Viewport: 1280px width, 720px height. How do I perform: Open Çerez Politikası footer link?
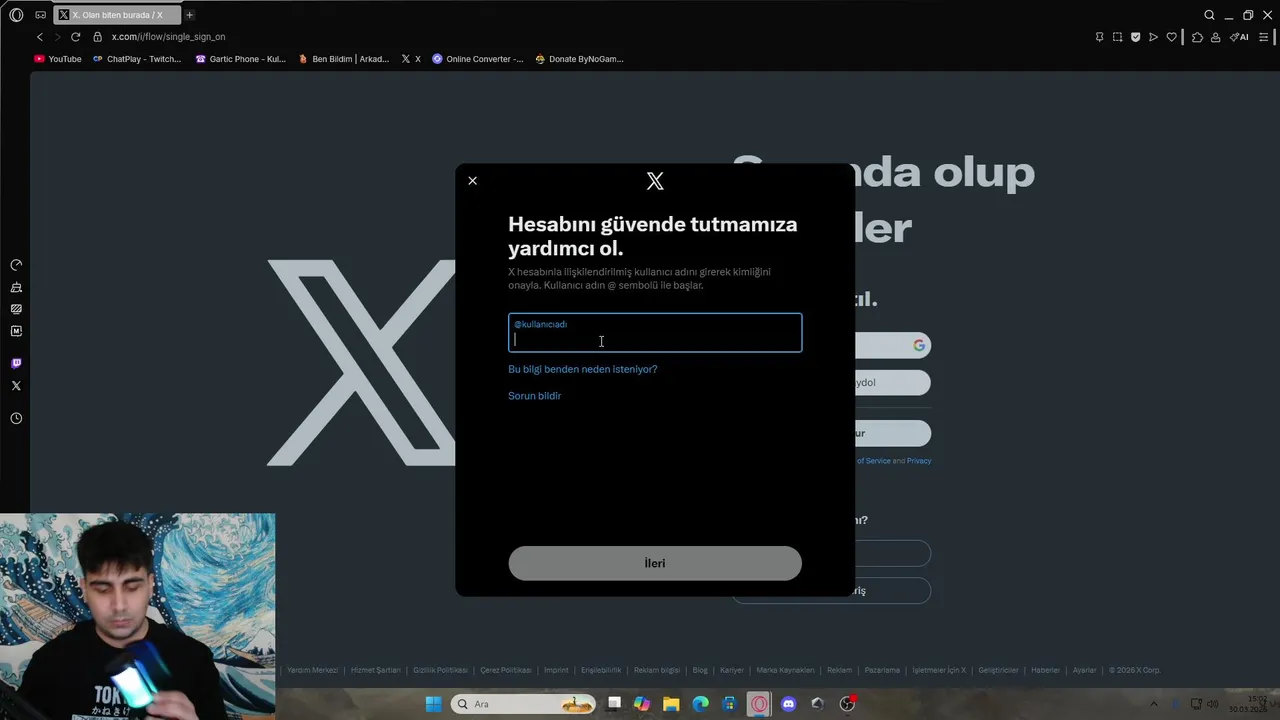click(x=505, y=670)
